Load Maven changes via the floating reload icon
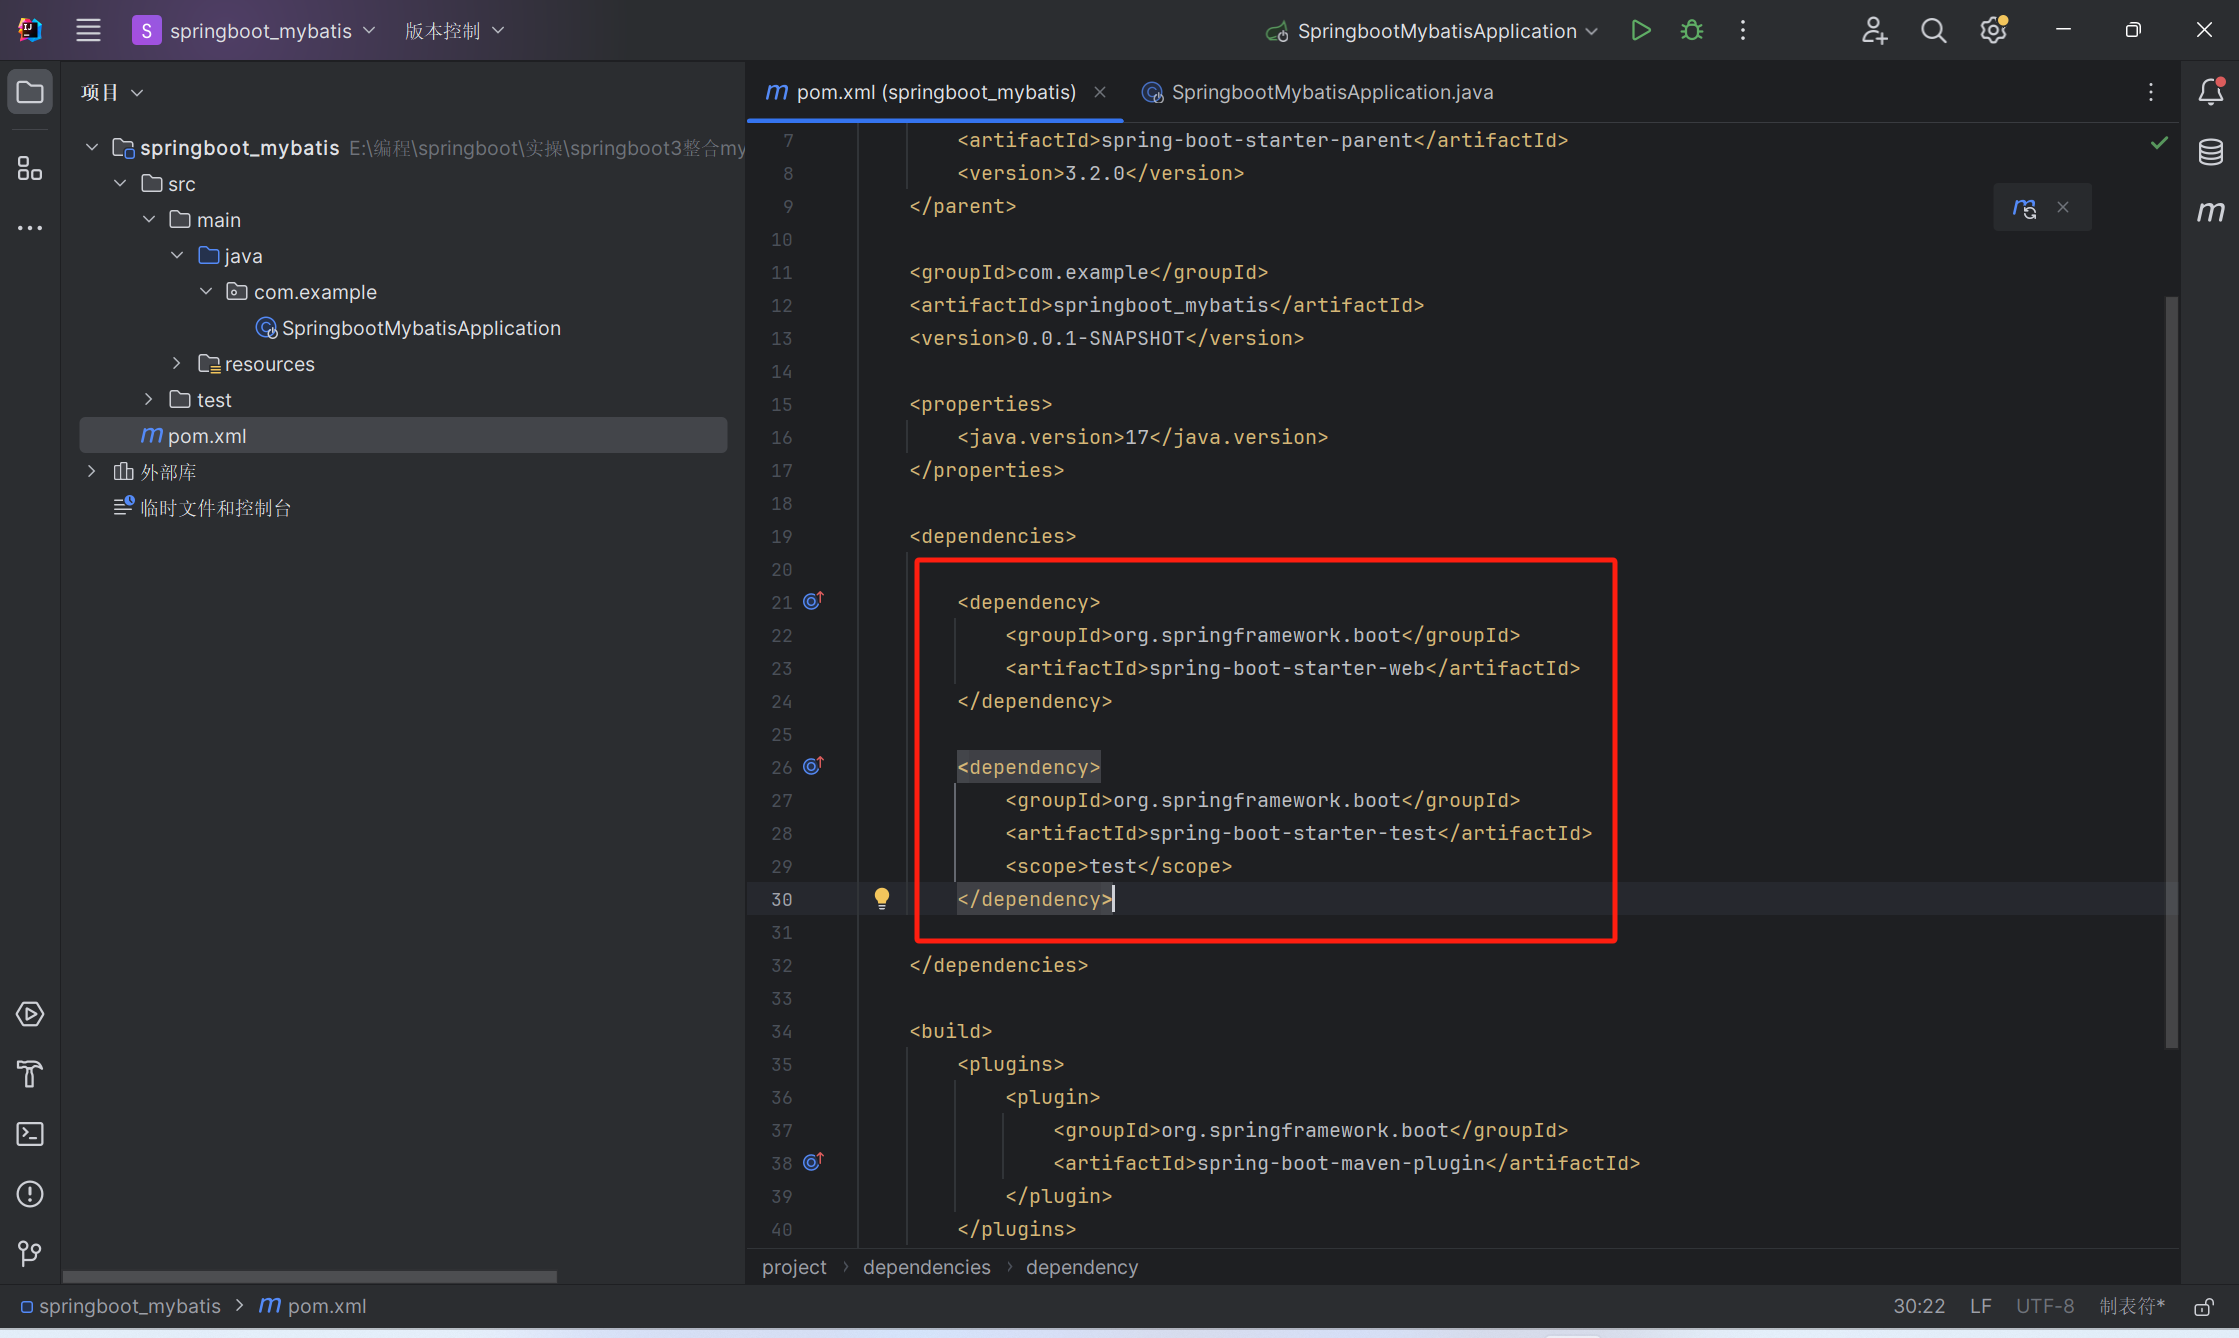Screen dimensions: 2239x1338 click(x=2024, y=208)
